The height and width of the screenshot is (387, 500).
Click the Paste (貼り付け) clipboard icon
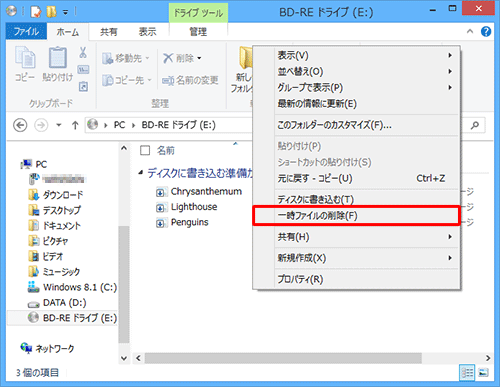58,64
